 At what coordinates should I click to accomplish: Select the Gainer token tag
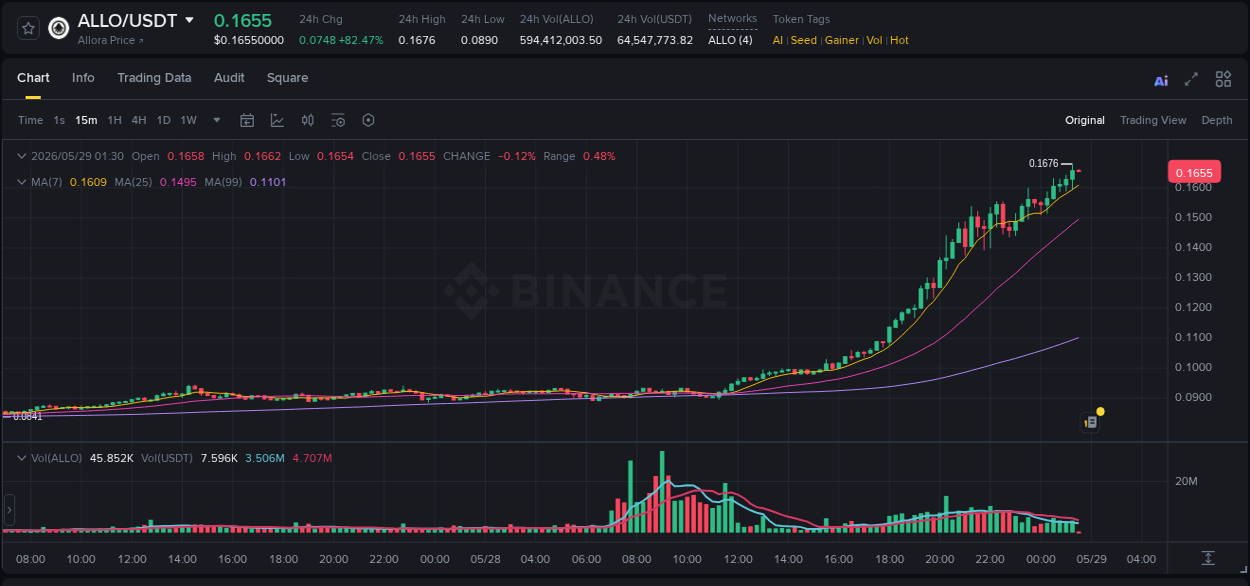click(x=841, y=40)
